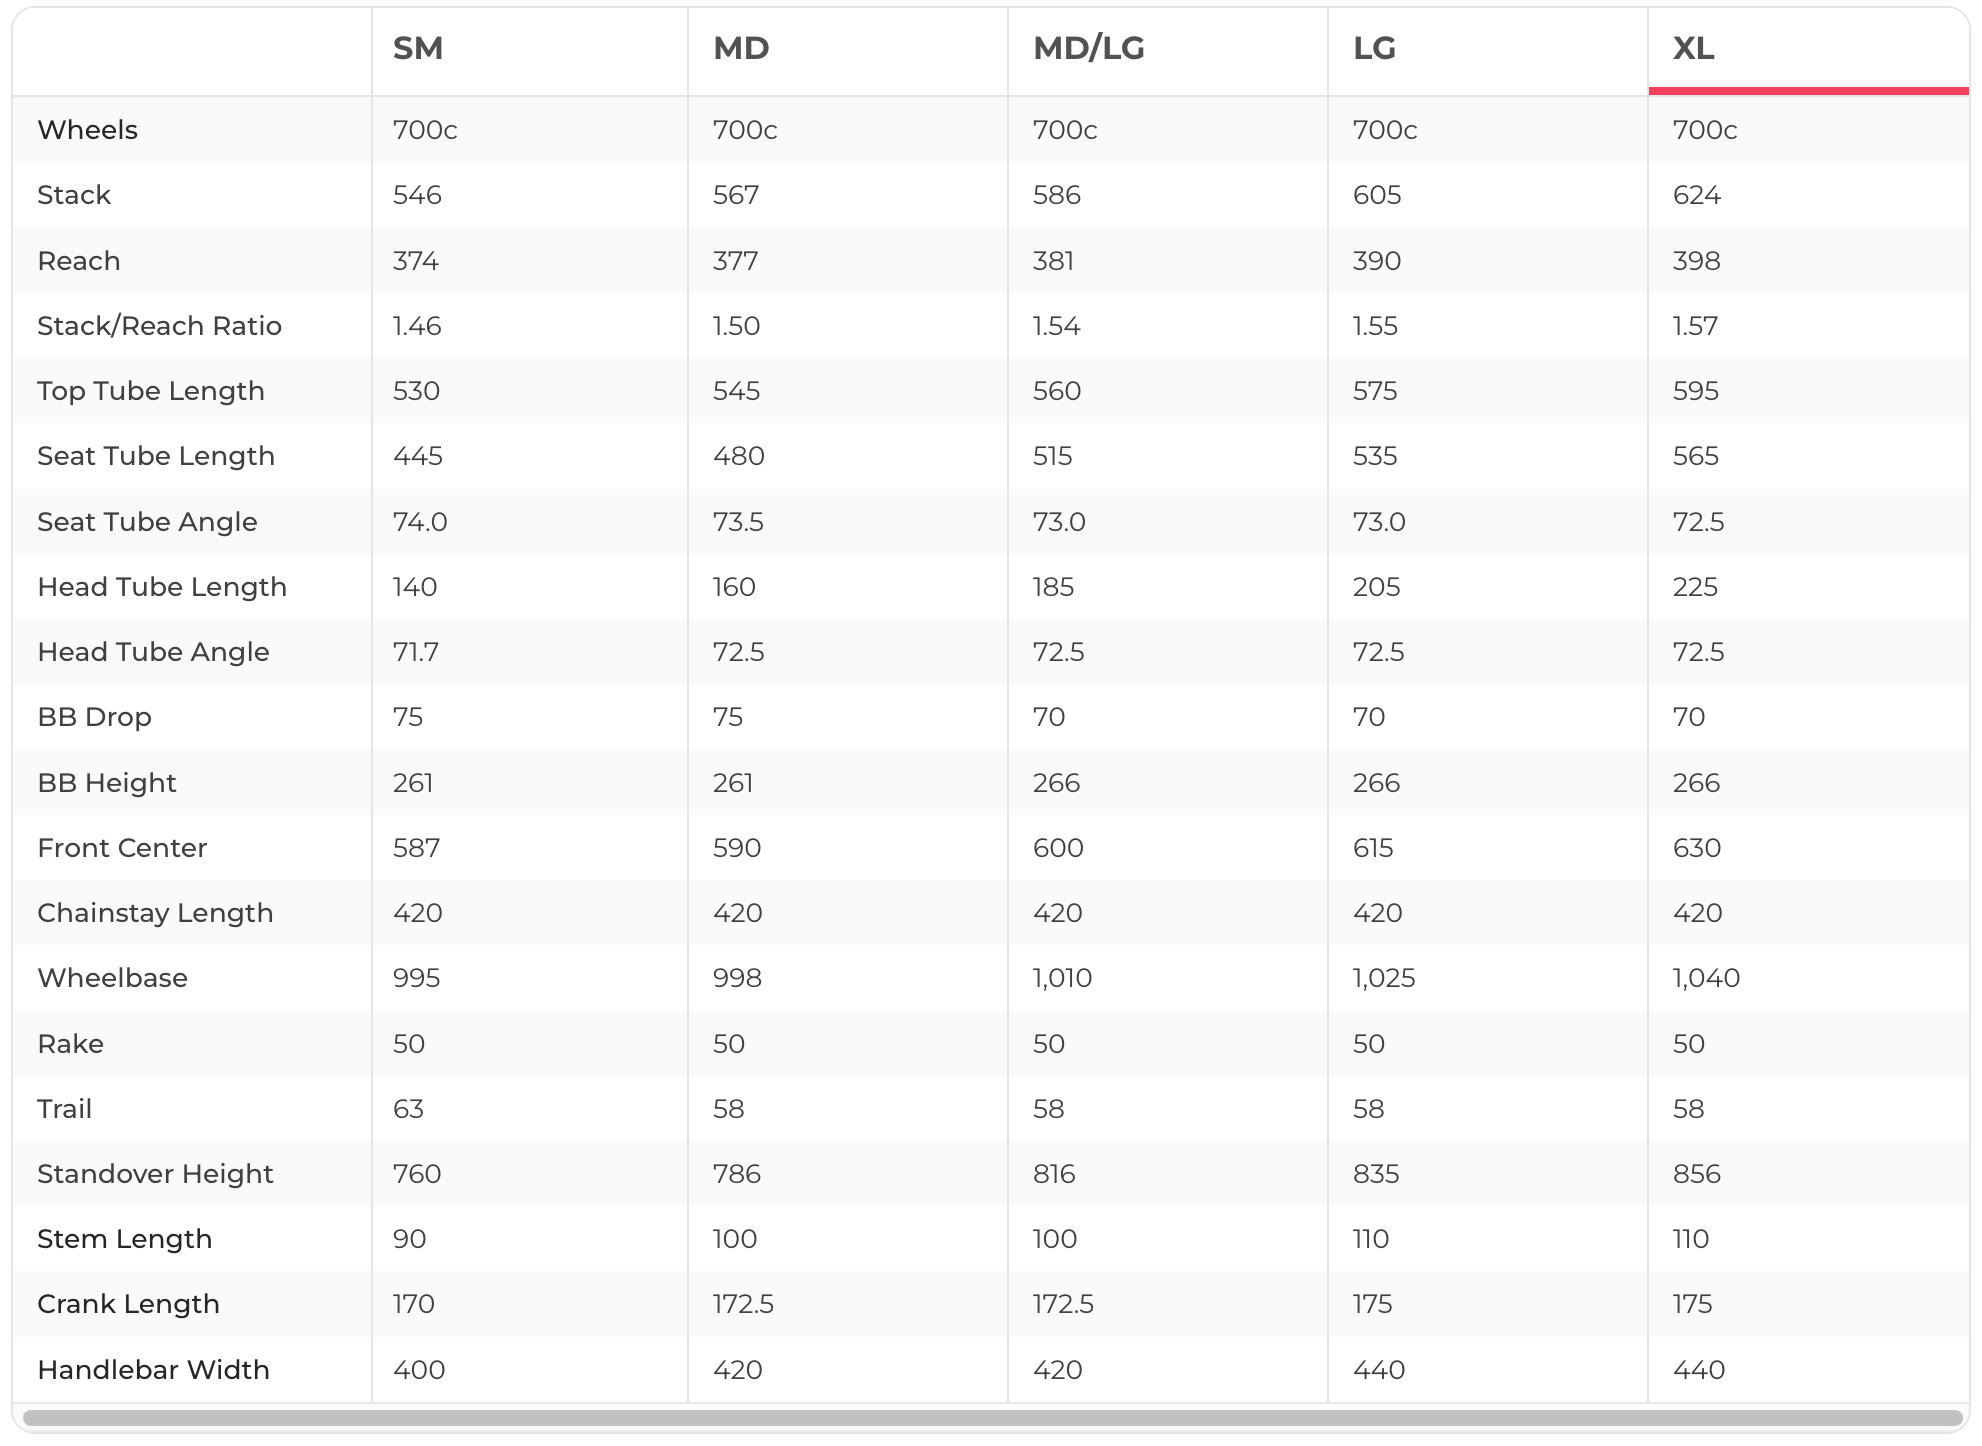Click the SM Head Tube Angle value 71.7
Screen dimensions: 1982x1446
point(415,652)
